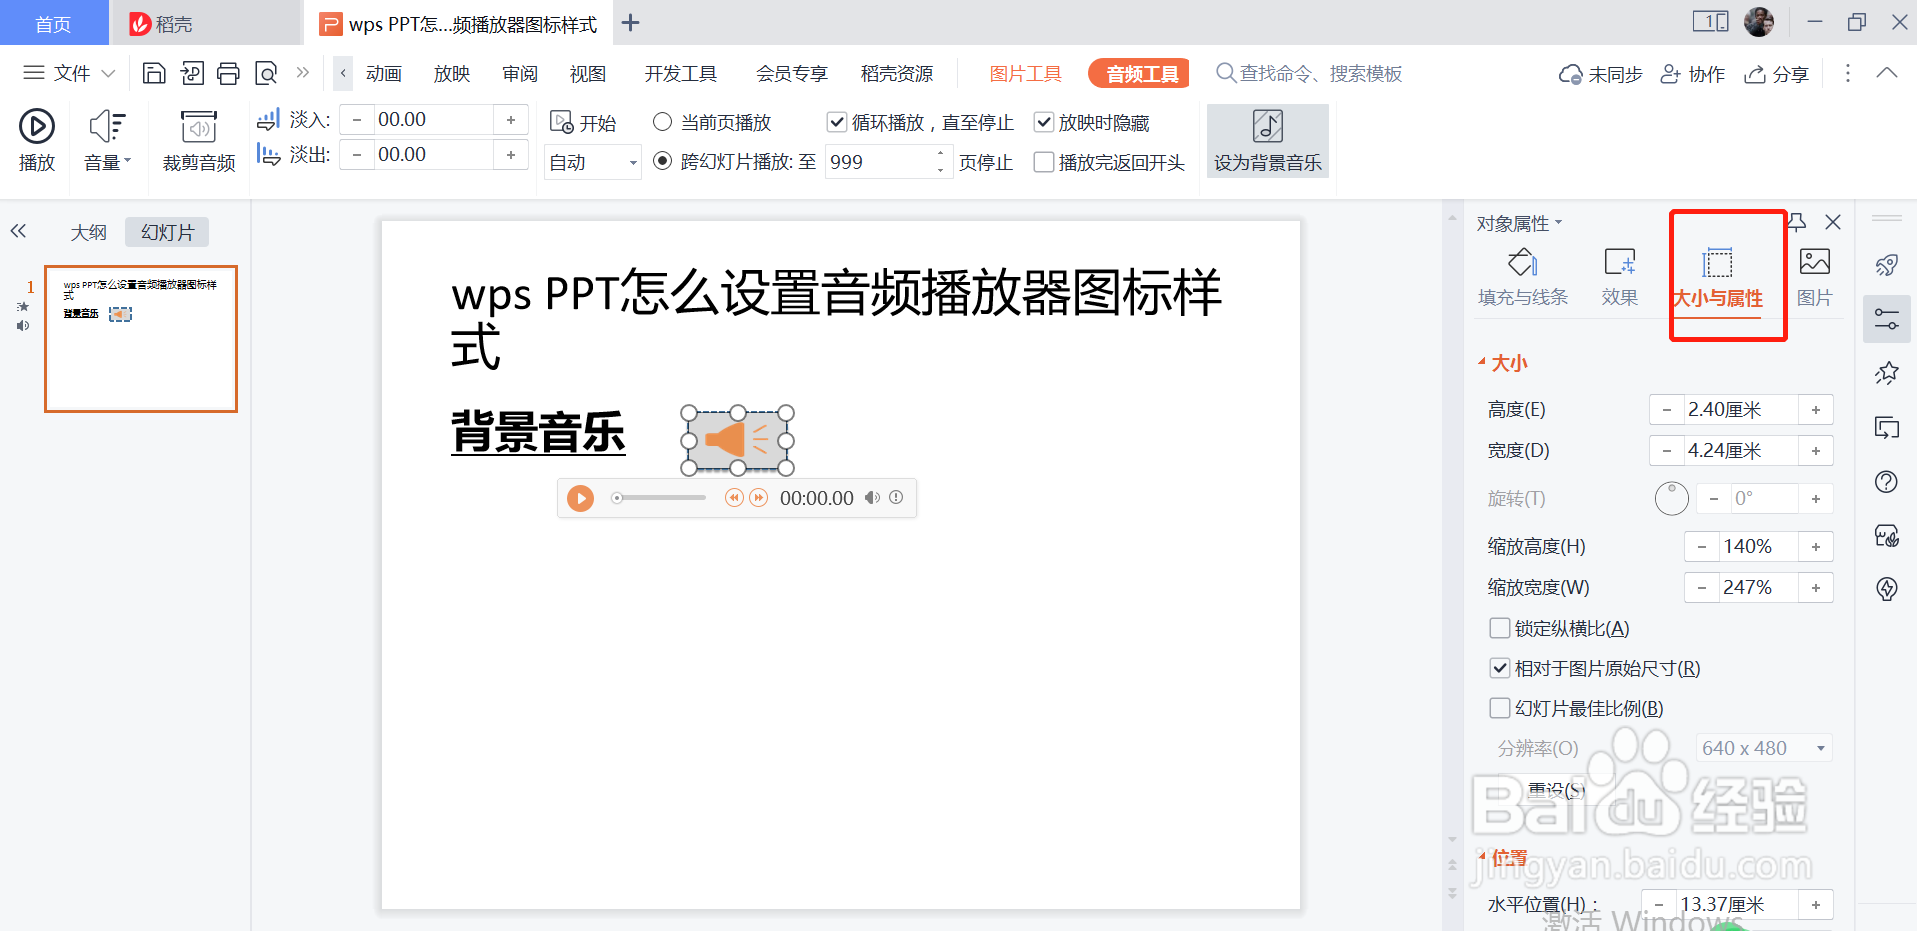Image resolution: width=1917 pixels, height=931 pixels.
Task: Set audio as background music (设为背景音乐)
Action: (1267, 141)
